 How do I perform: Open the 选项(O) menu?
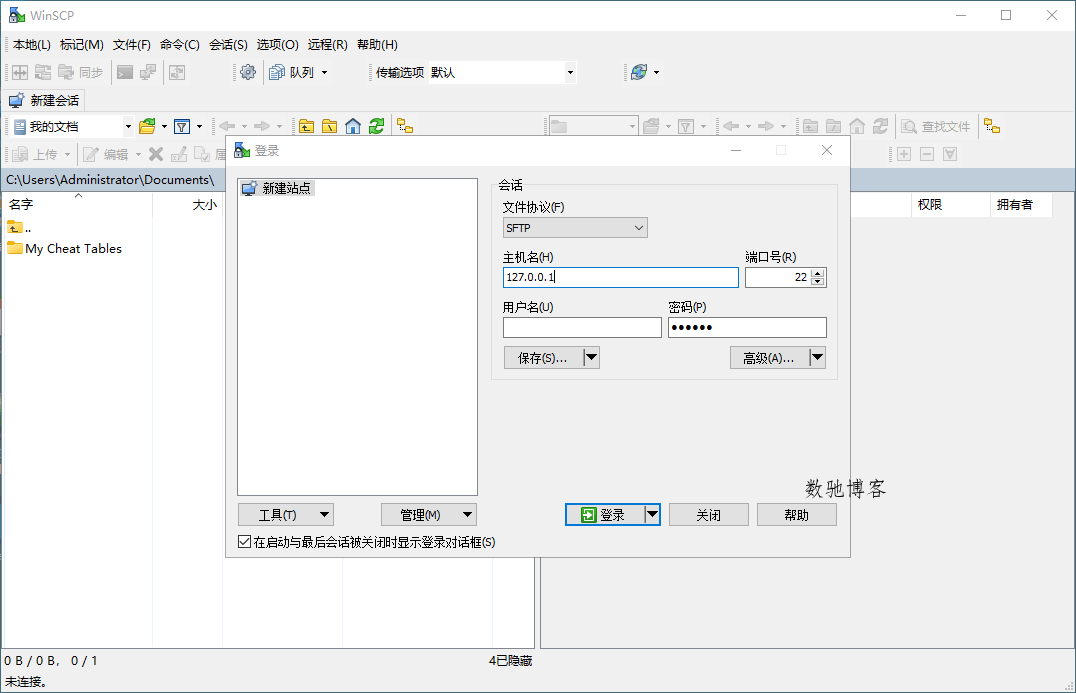point(277,45)
